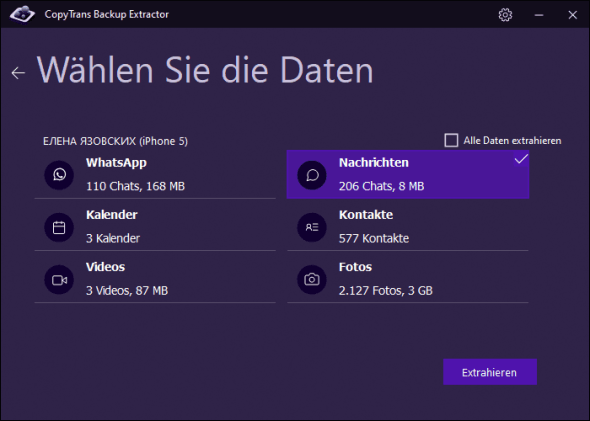The image size is (590, 421).
Task: Select the Fotos camera icon
Action: pyautogui.click(x=312, y=280)
